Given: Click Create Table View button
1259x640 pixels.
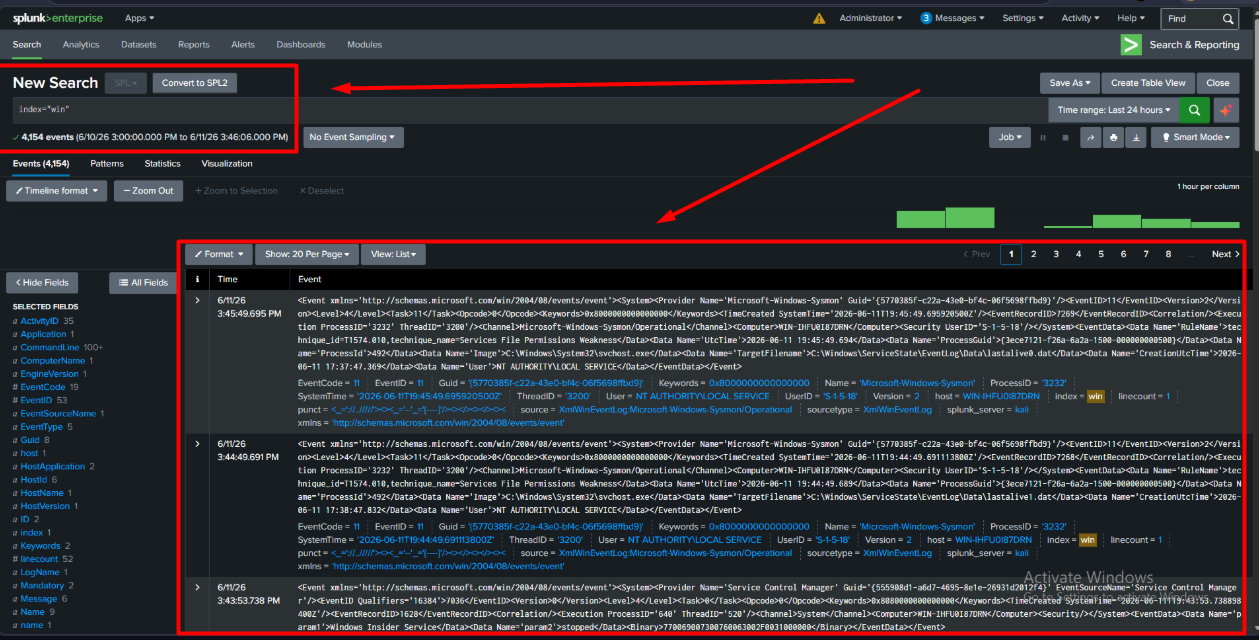Looking at the screenshot, I should click(x=1148, y=83).
